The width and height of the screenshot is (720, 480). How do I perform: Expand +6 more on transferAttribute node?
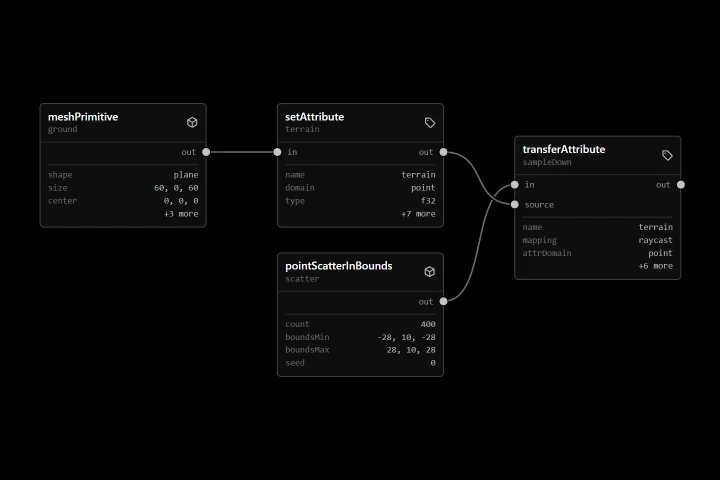pos(656,266)
